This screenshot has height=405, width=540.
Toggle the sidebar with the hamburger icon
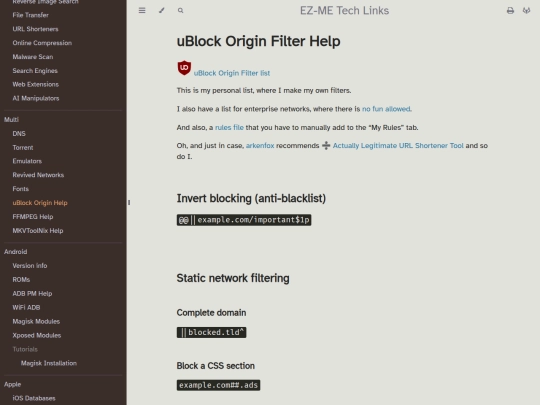142,11
